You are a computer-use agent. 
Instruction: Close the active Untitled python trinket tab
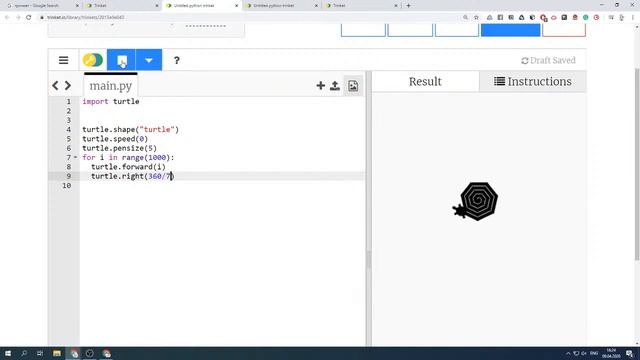pos(236,6)
